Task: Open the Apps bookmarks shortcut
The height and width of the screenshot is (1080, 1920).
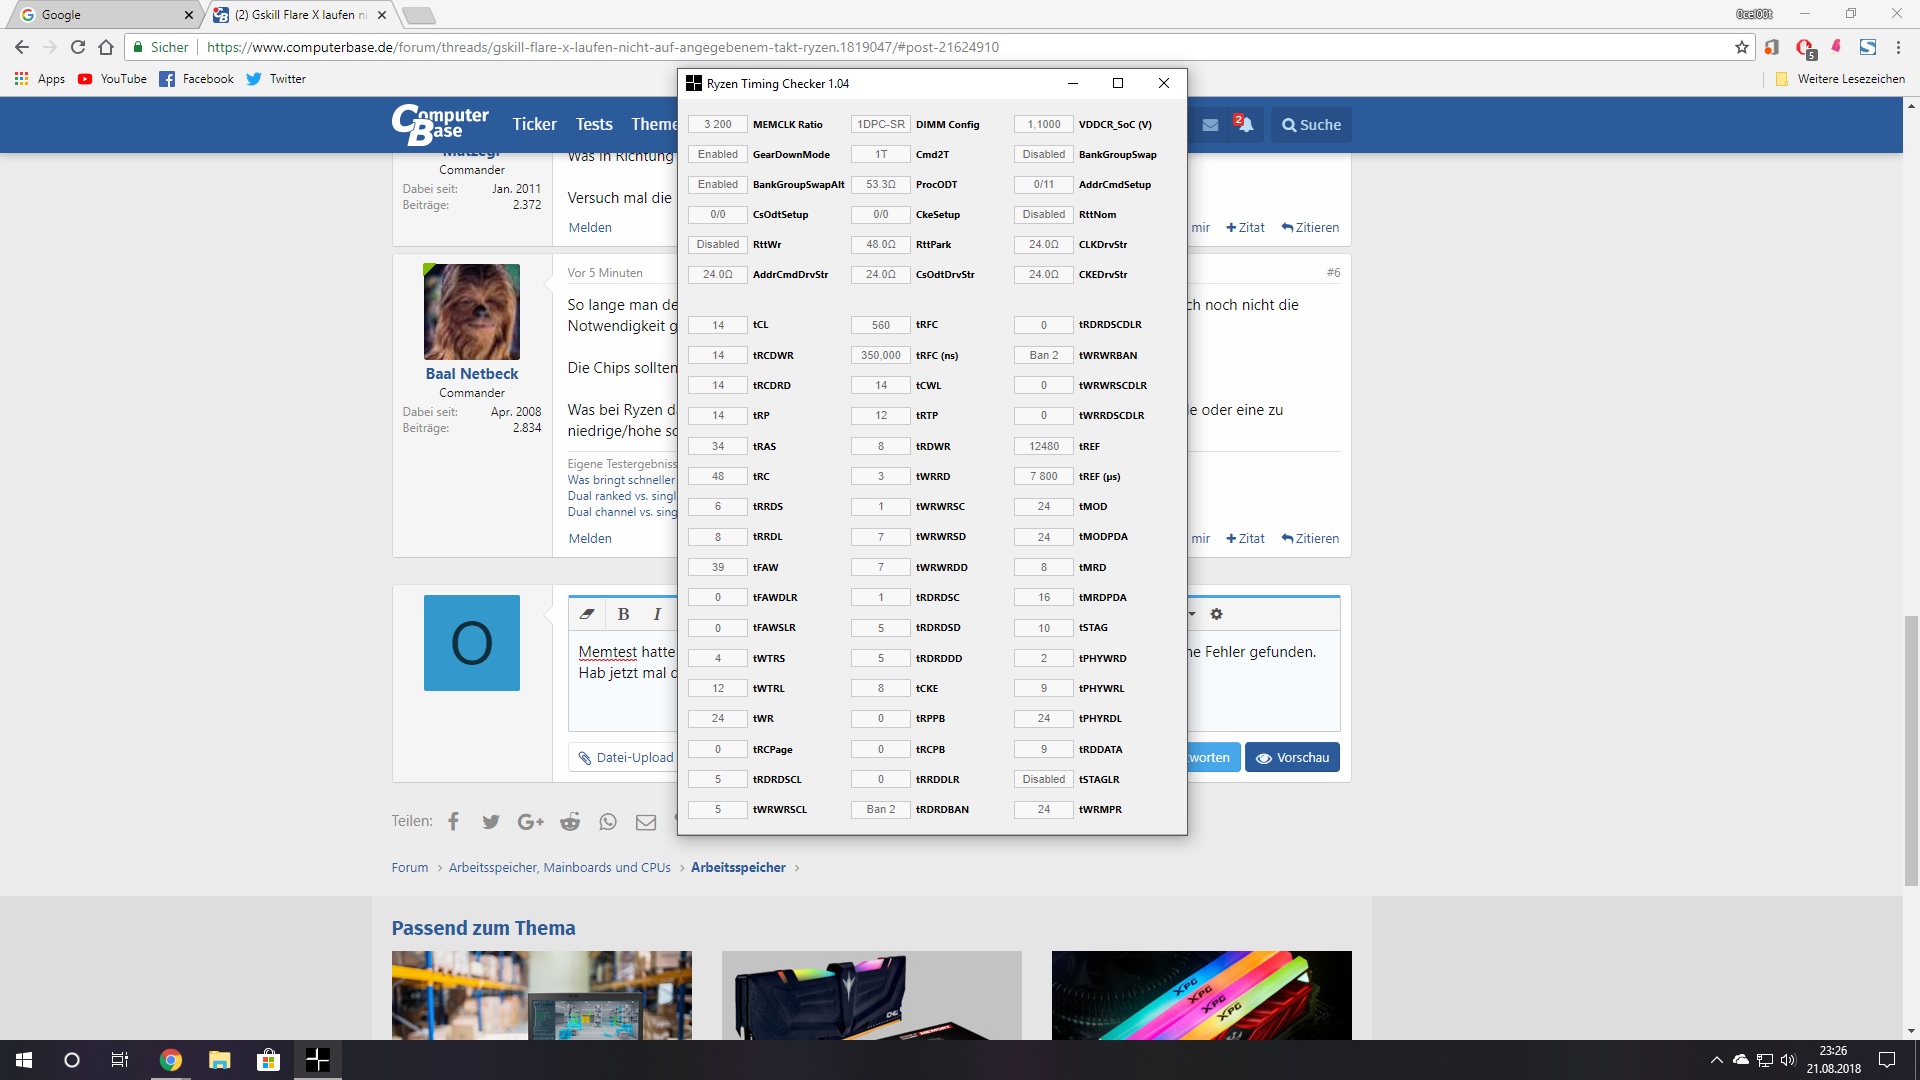Action: [x=40, y=79]
